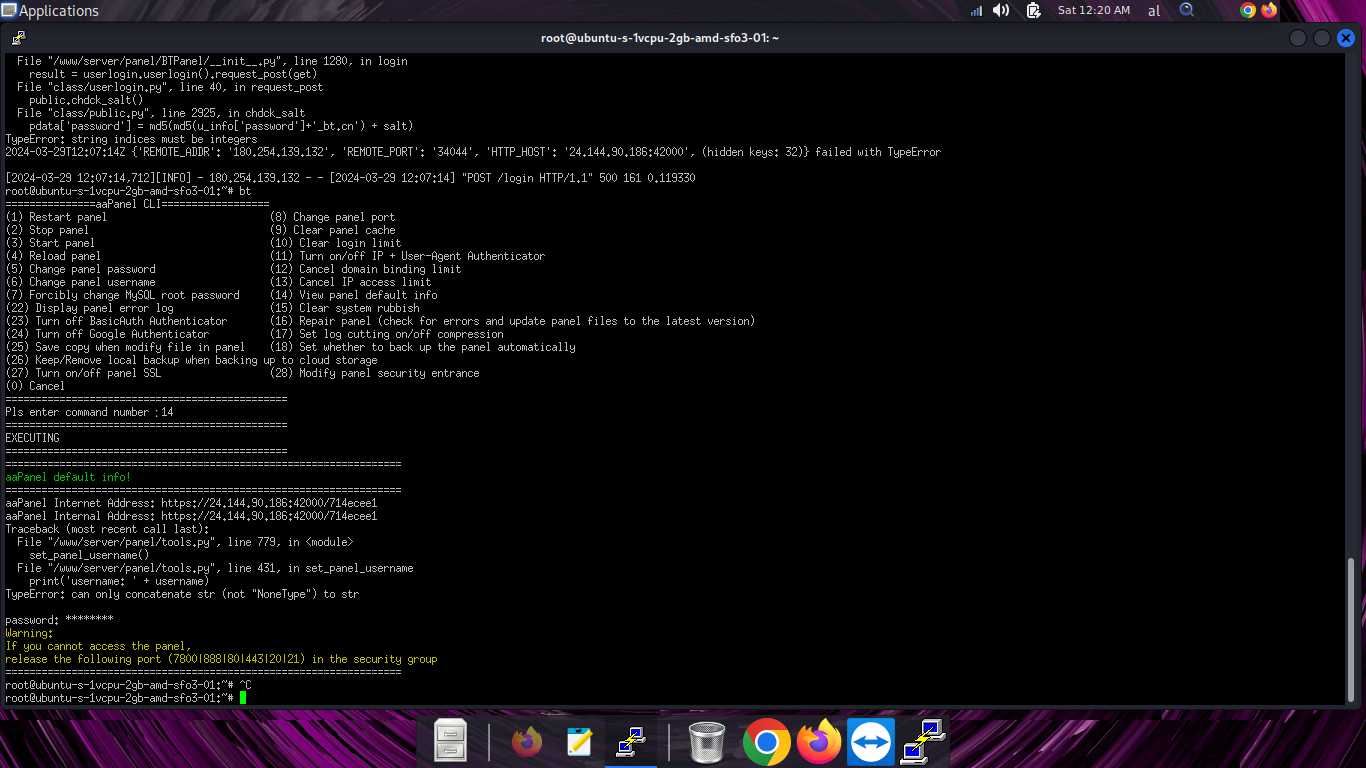Click the PuTTY icon in window title bar
Screen dimensions: 1366x768
tap(18, 38)
